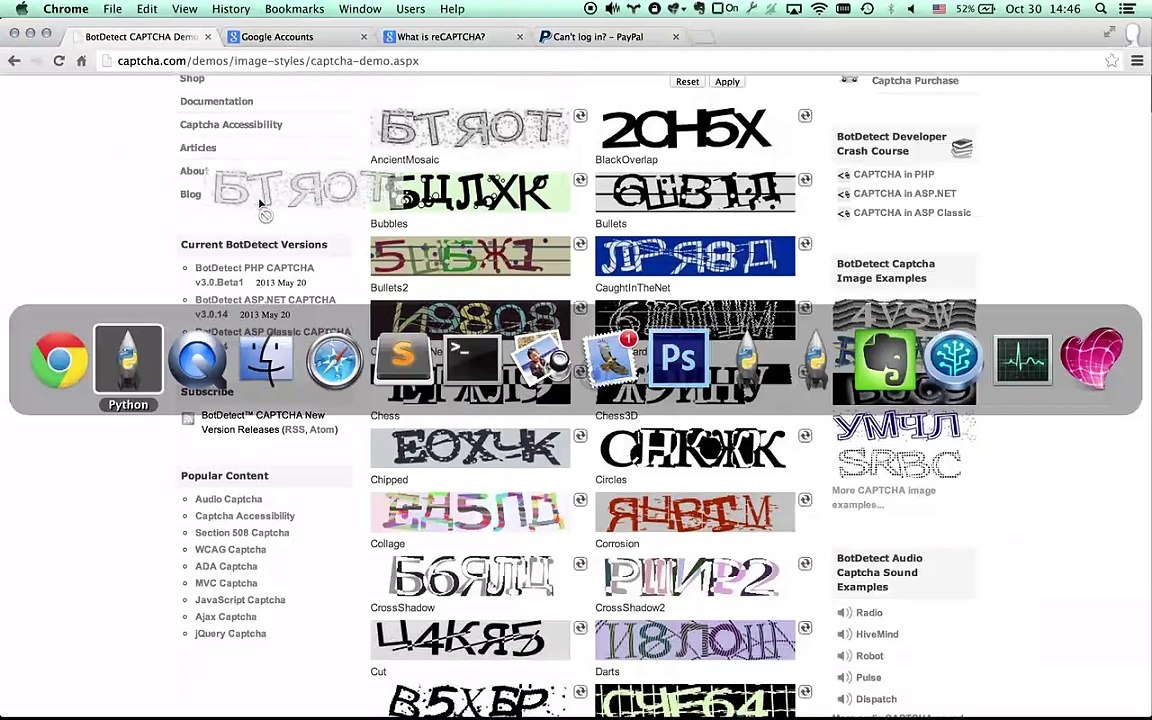The image size is (1152, 720).
Task: Open the CAPTCHA in PHP link
Action: pos(893,174)
